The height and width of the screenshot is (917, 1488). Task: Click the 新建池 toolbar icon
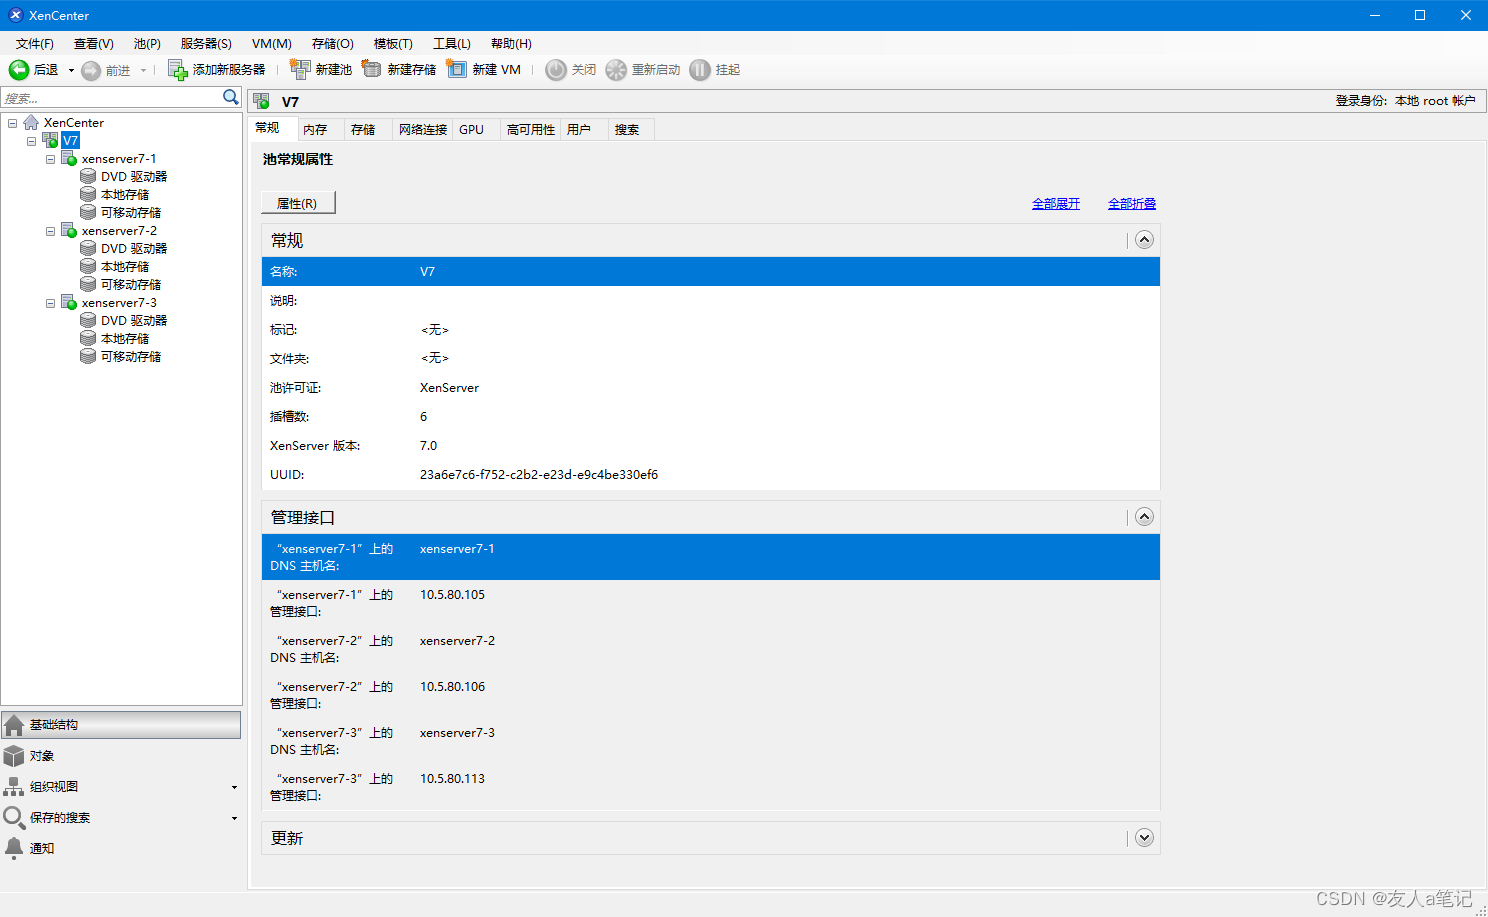coord(300,69)
